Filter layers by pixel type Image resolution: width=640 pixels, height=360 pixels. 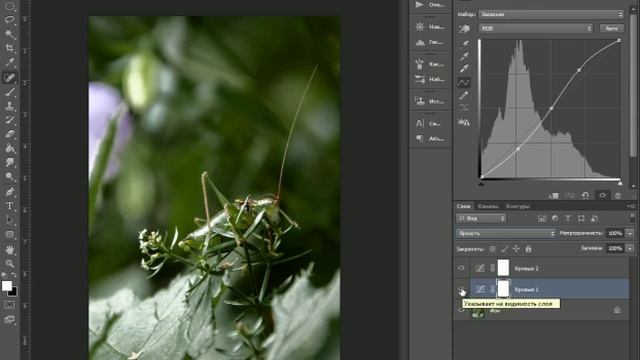click(x=542, y=219)
